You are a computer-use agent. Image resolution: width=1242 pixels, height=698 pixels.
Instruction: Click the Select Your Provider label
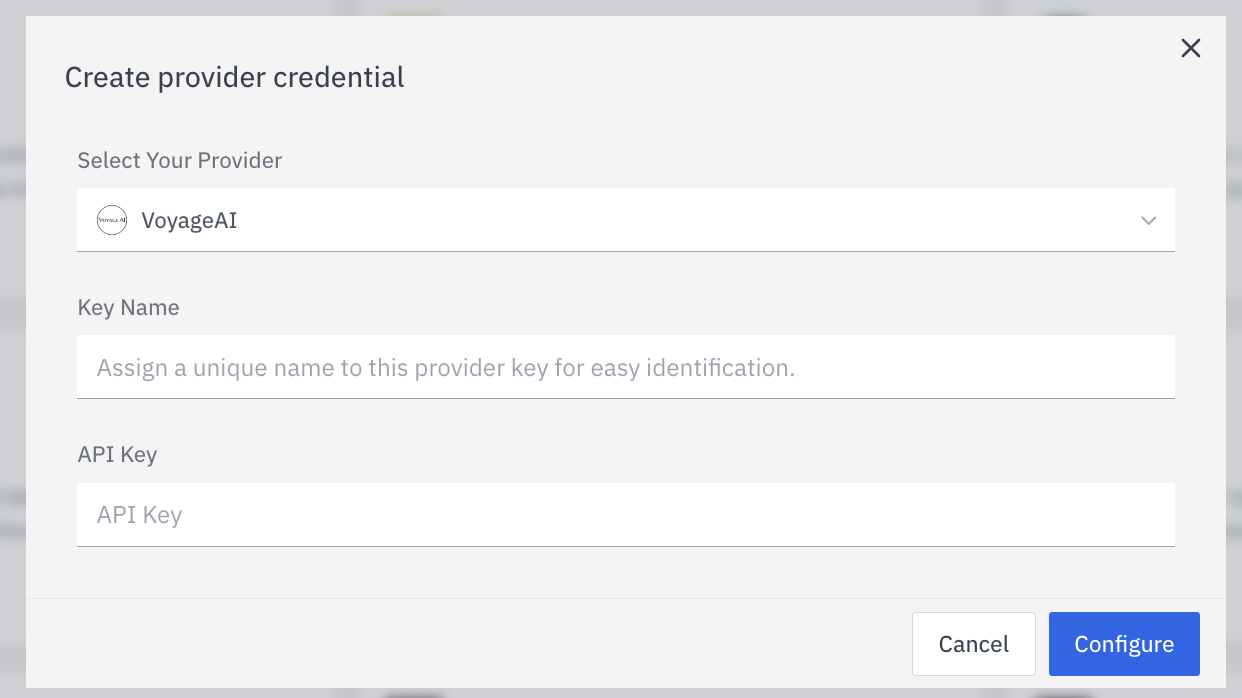(179, 160)
